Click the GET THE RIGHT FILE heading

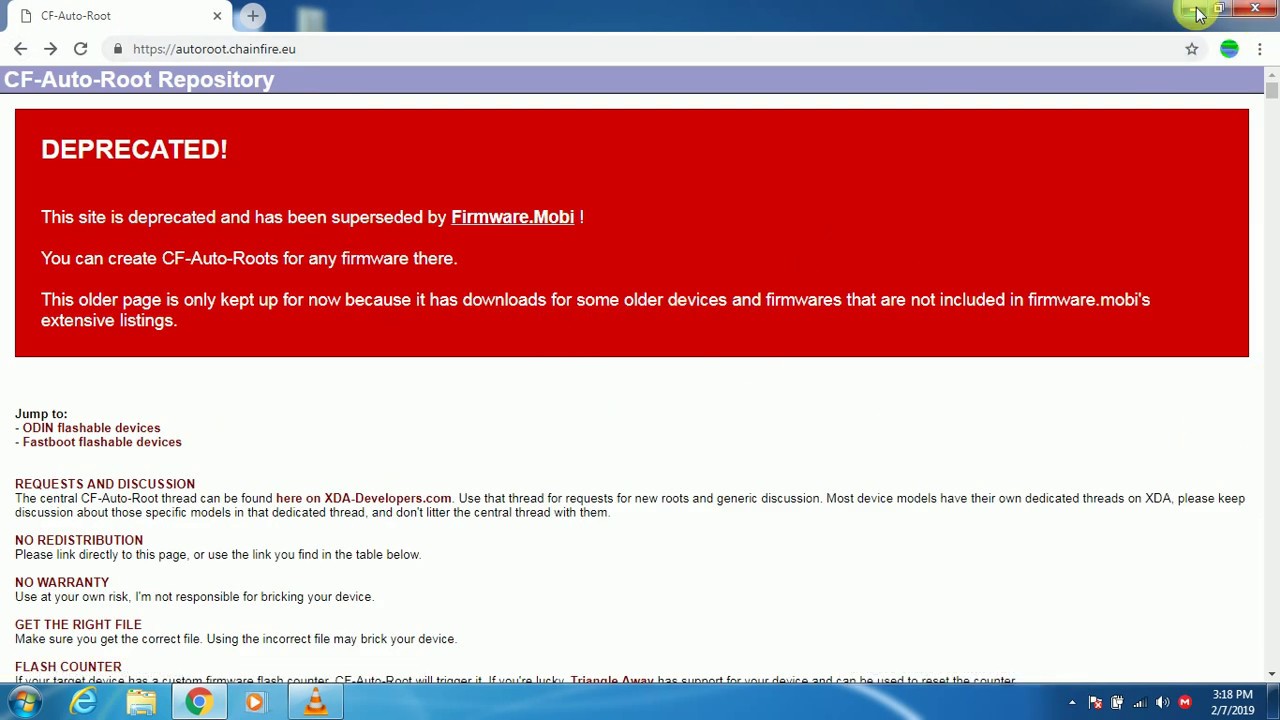point(78,624)
